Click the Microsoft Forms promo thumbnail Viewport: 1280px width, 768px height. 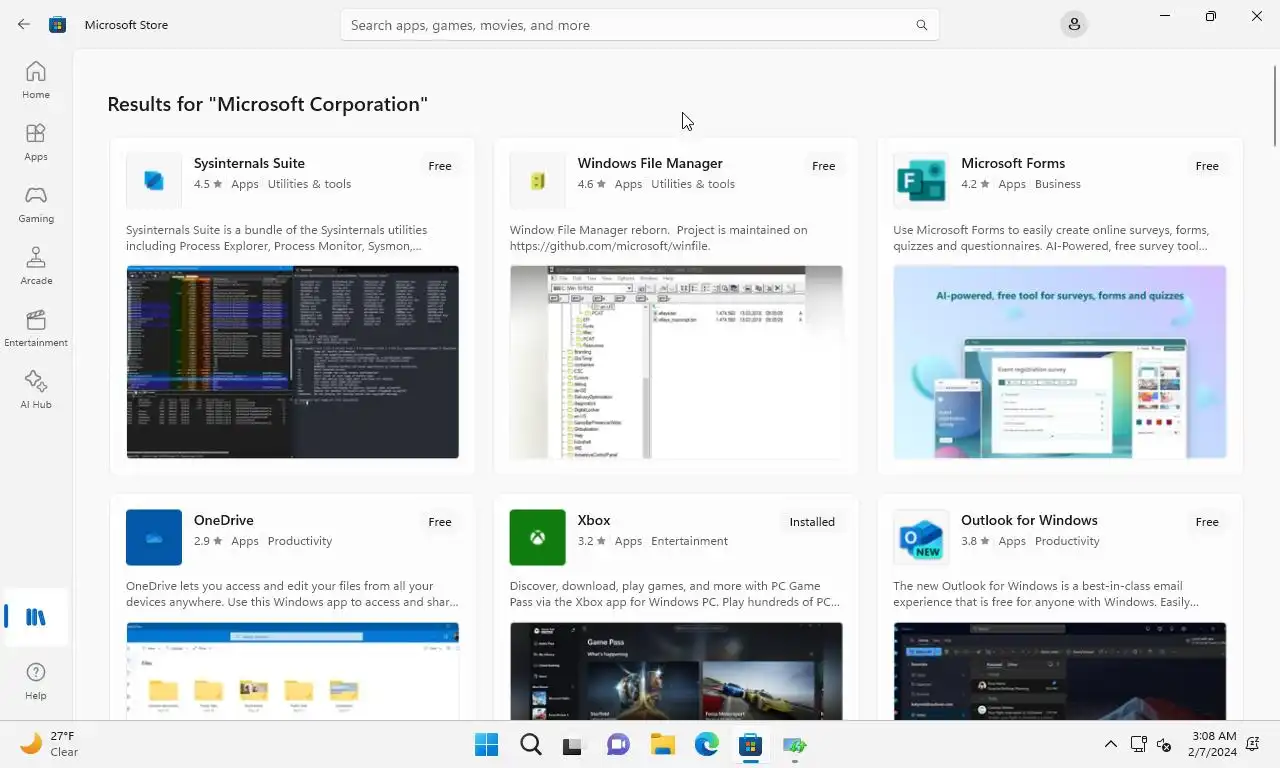tap(1060, 362)
